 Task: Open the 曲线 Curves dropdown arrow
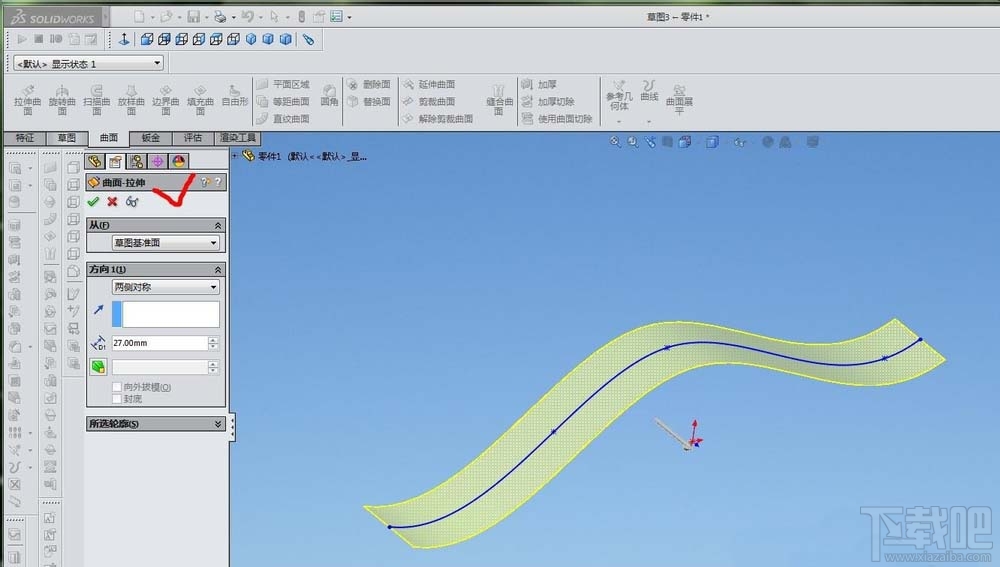pyautogui.click(x=649, y=121)
